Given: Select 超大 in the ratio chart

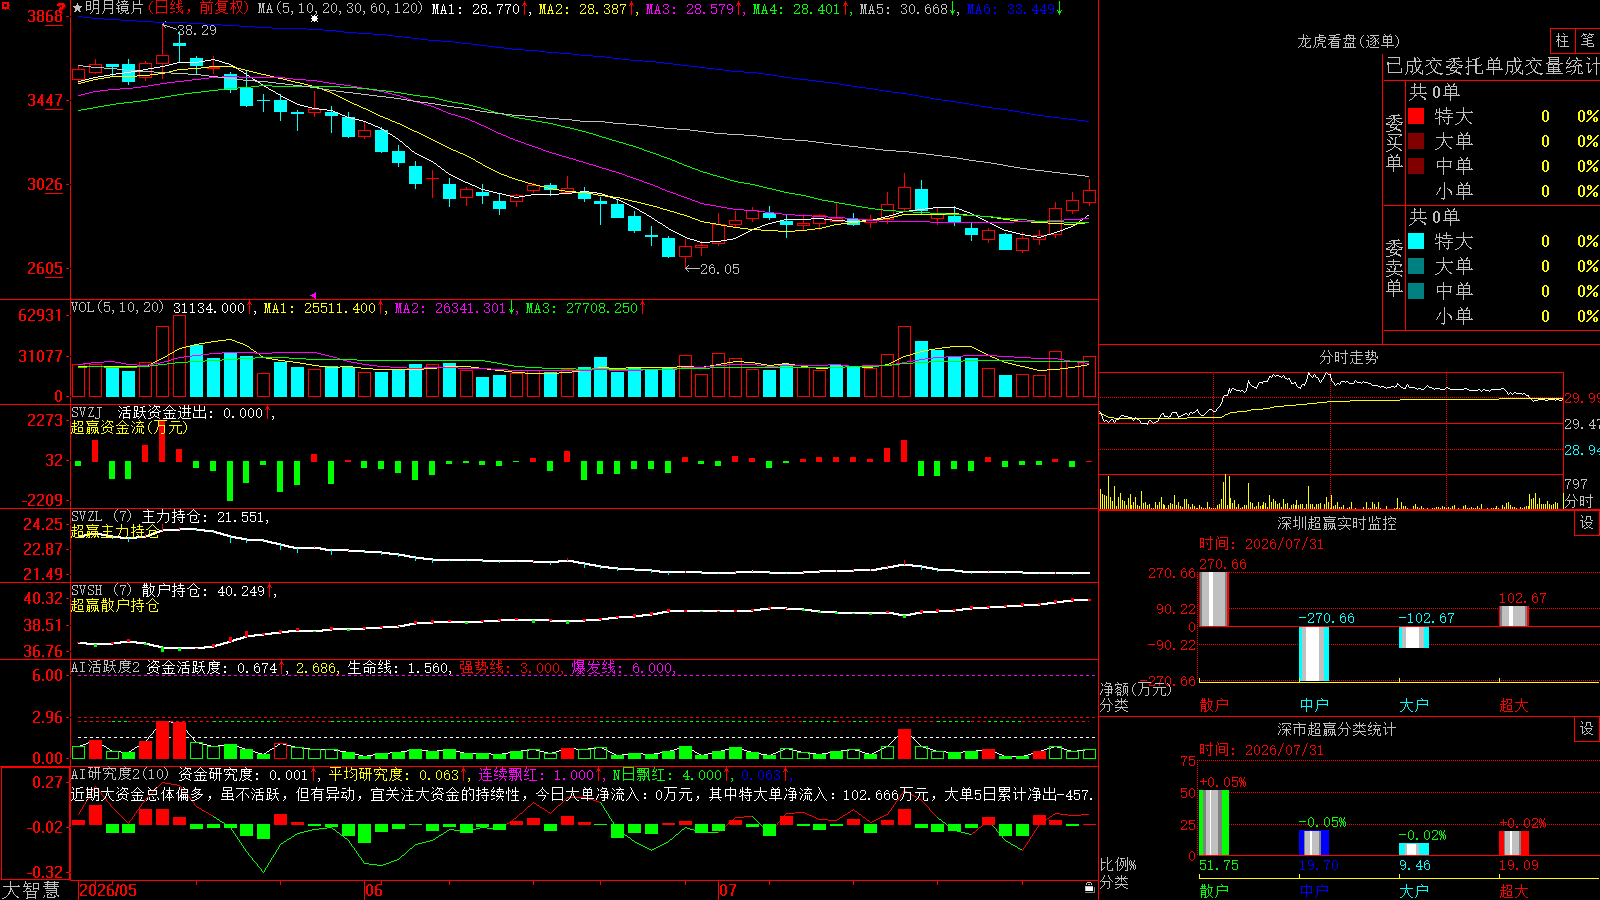Looking at the screenshot, I should click(1514, 891).
